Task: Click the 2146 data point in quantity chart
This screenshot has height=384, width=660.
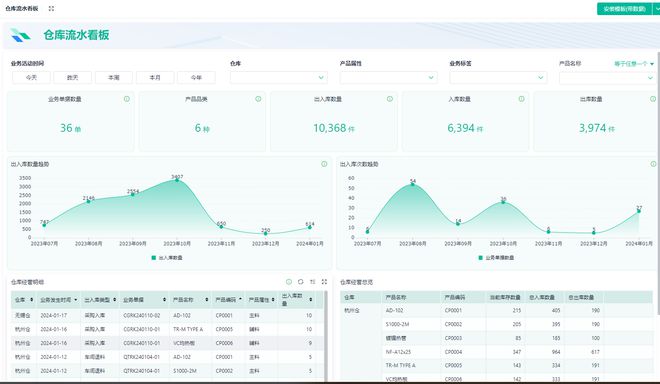Action: coord(88,201)
